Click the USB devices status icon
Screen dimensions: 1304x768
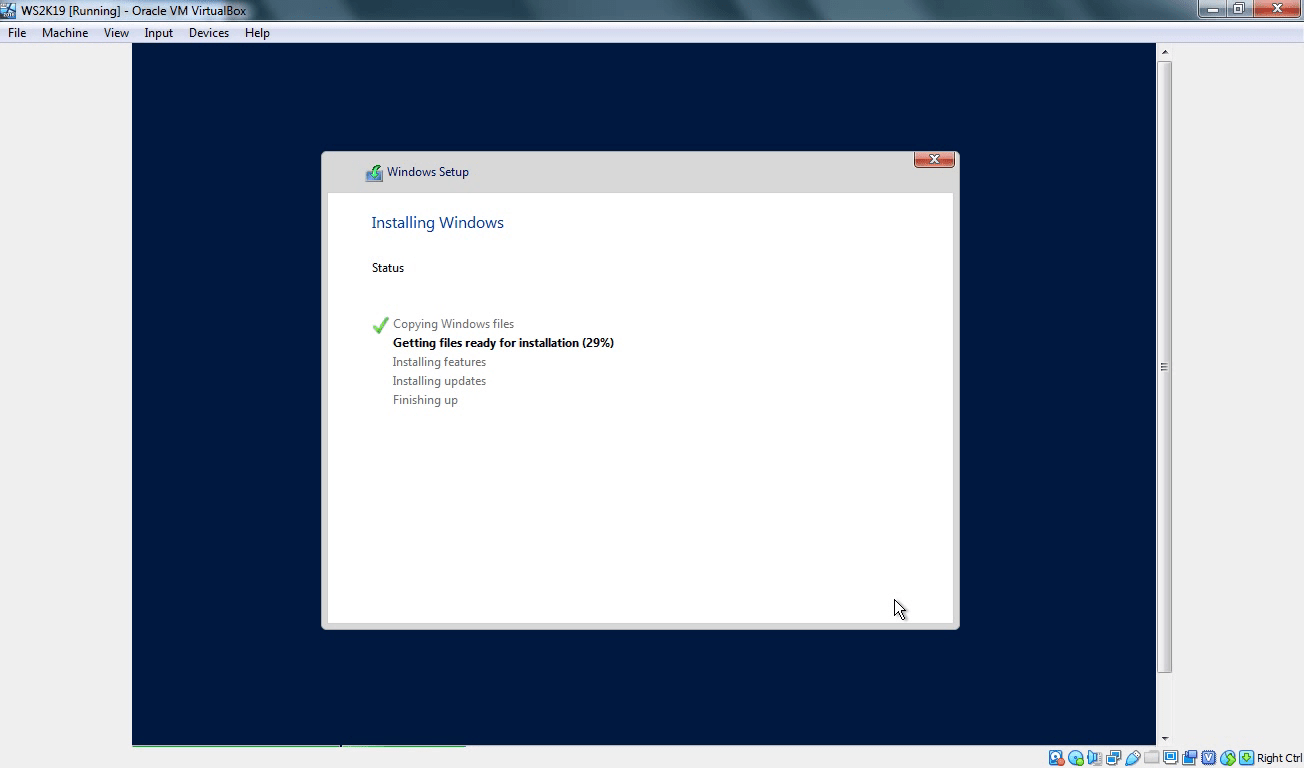[x=1133, y=758]
